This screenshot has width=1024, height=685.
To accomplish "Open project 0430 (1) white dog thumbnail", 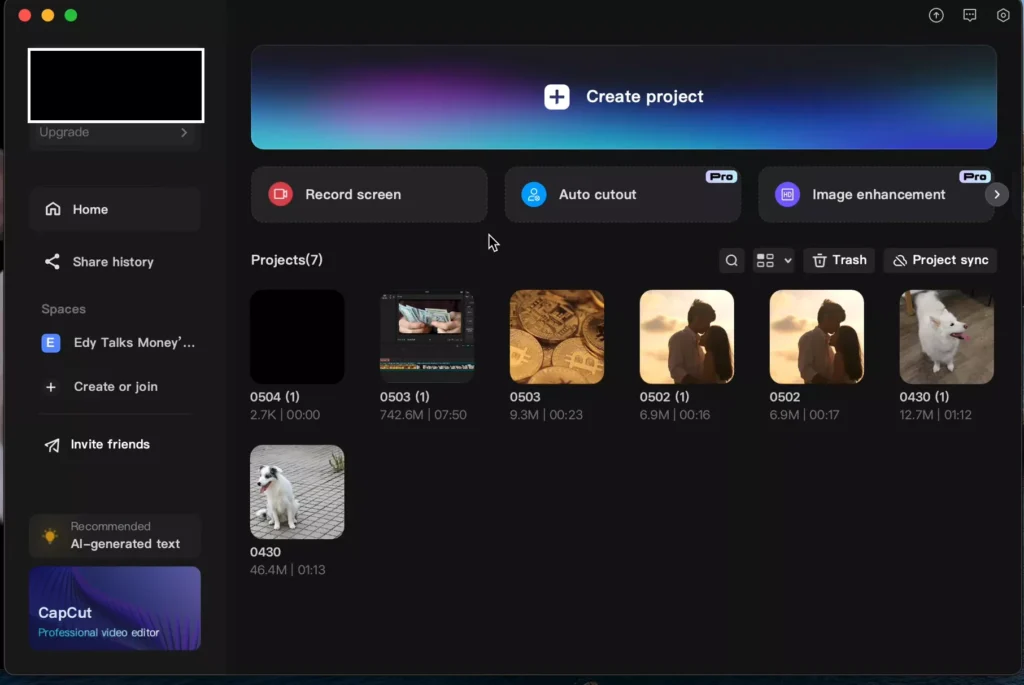I will click(947, 337).
